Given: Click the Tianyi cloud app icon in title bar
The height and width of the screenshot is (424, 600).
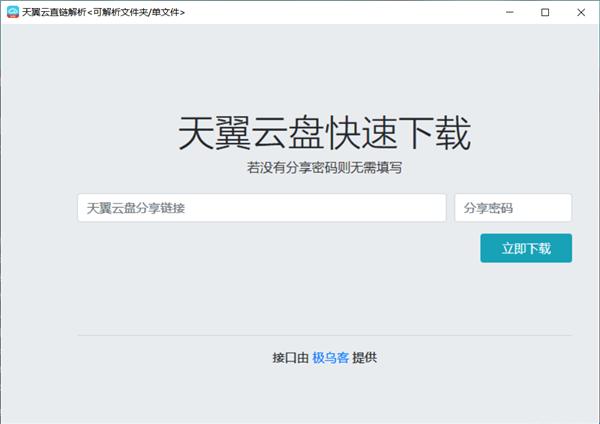Looking at the screenshot, I should [13, 12].
